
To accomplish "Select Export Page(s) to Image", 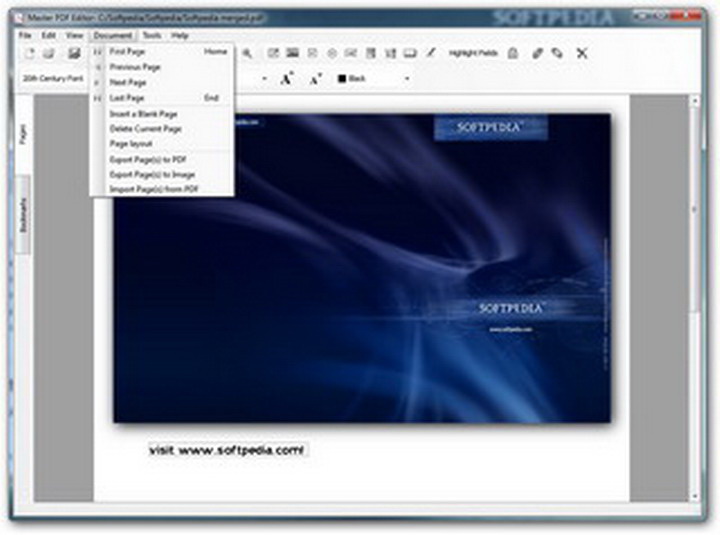I will [162, 175].
